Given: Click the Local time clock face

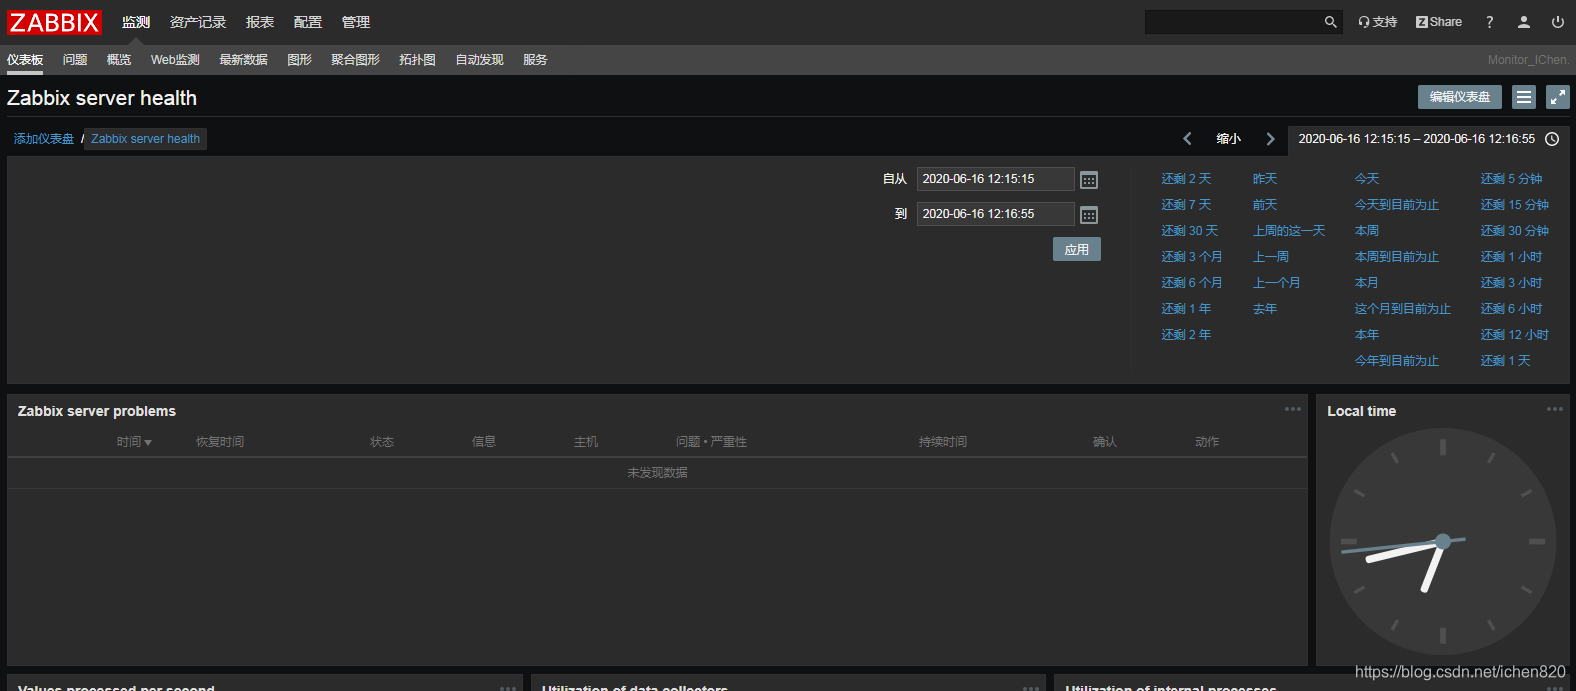Looking at the screenshot, I should coord(1442,542).
